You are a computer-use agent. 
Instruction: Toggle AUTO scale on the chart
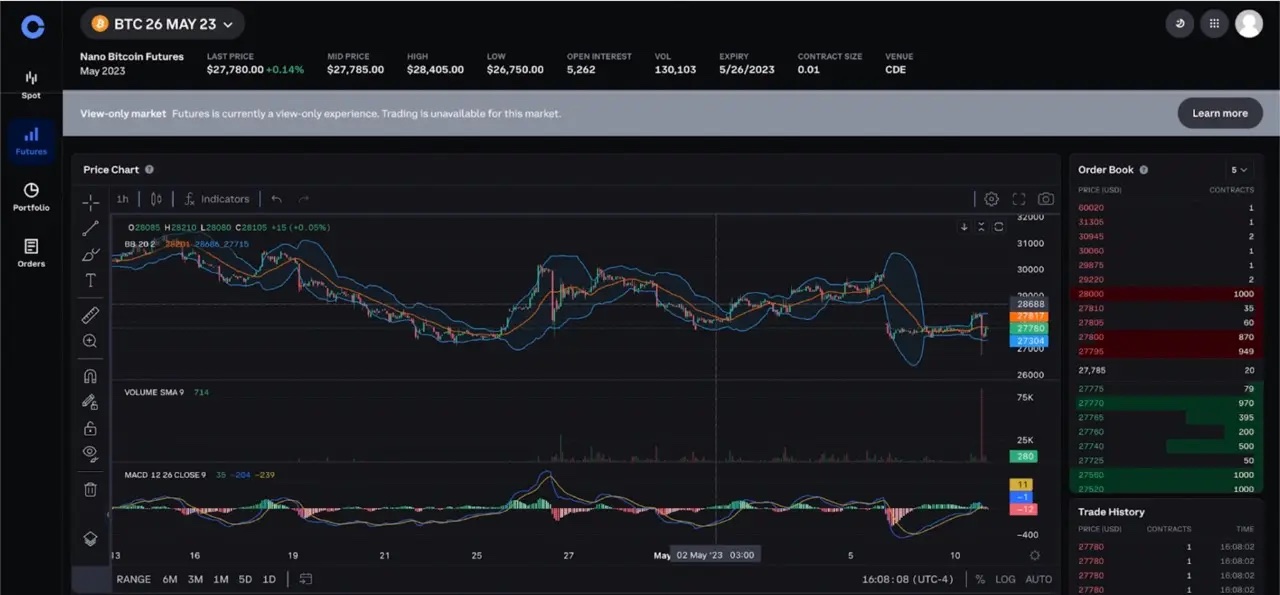pyautogui.click(x=1038, y=578)
